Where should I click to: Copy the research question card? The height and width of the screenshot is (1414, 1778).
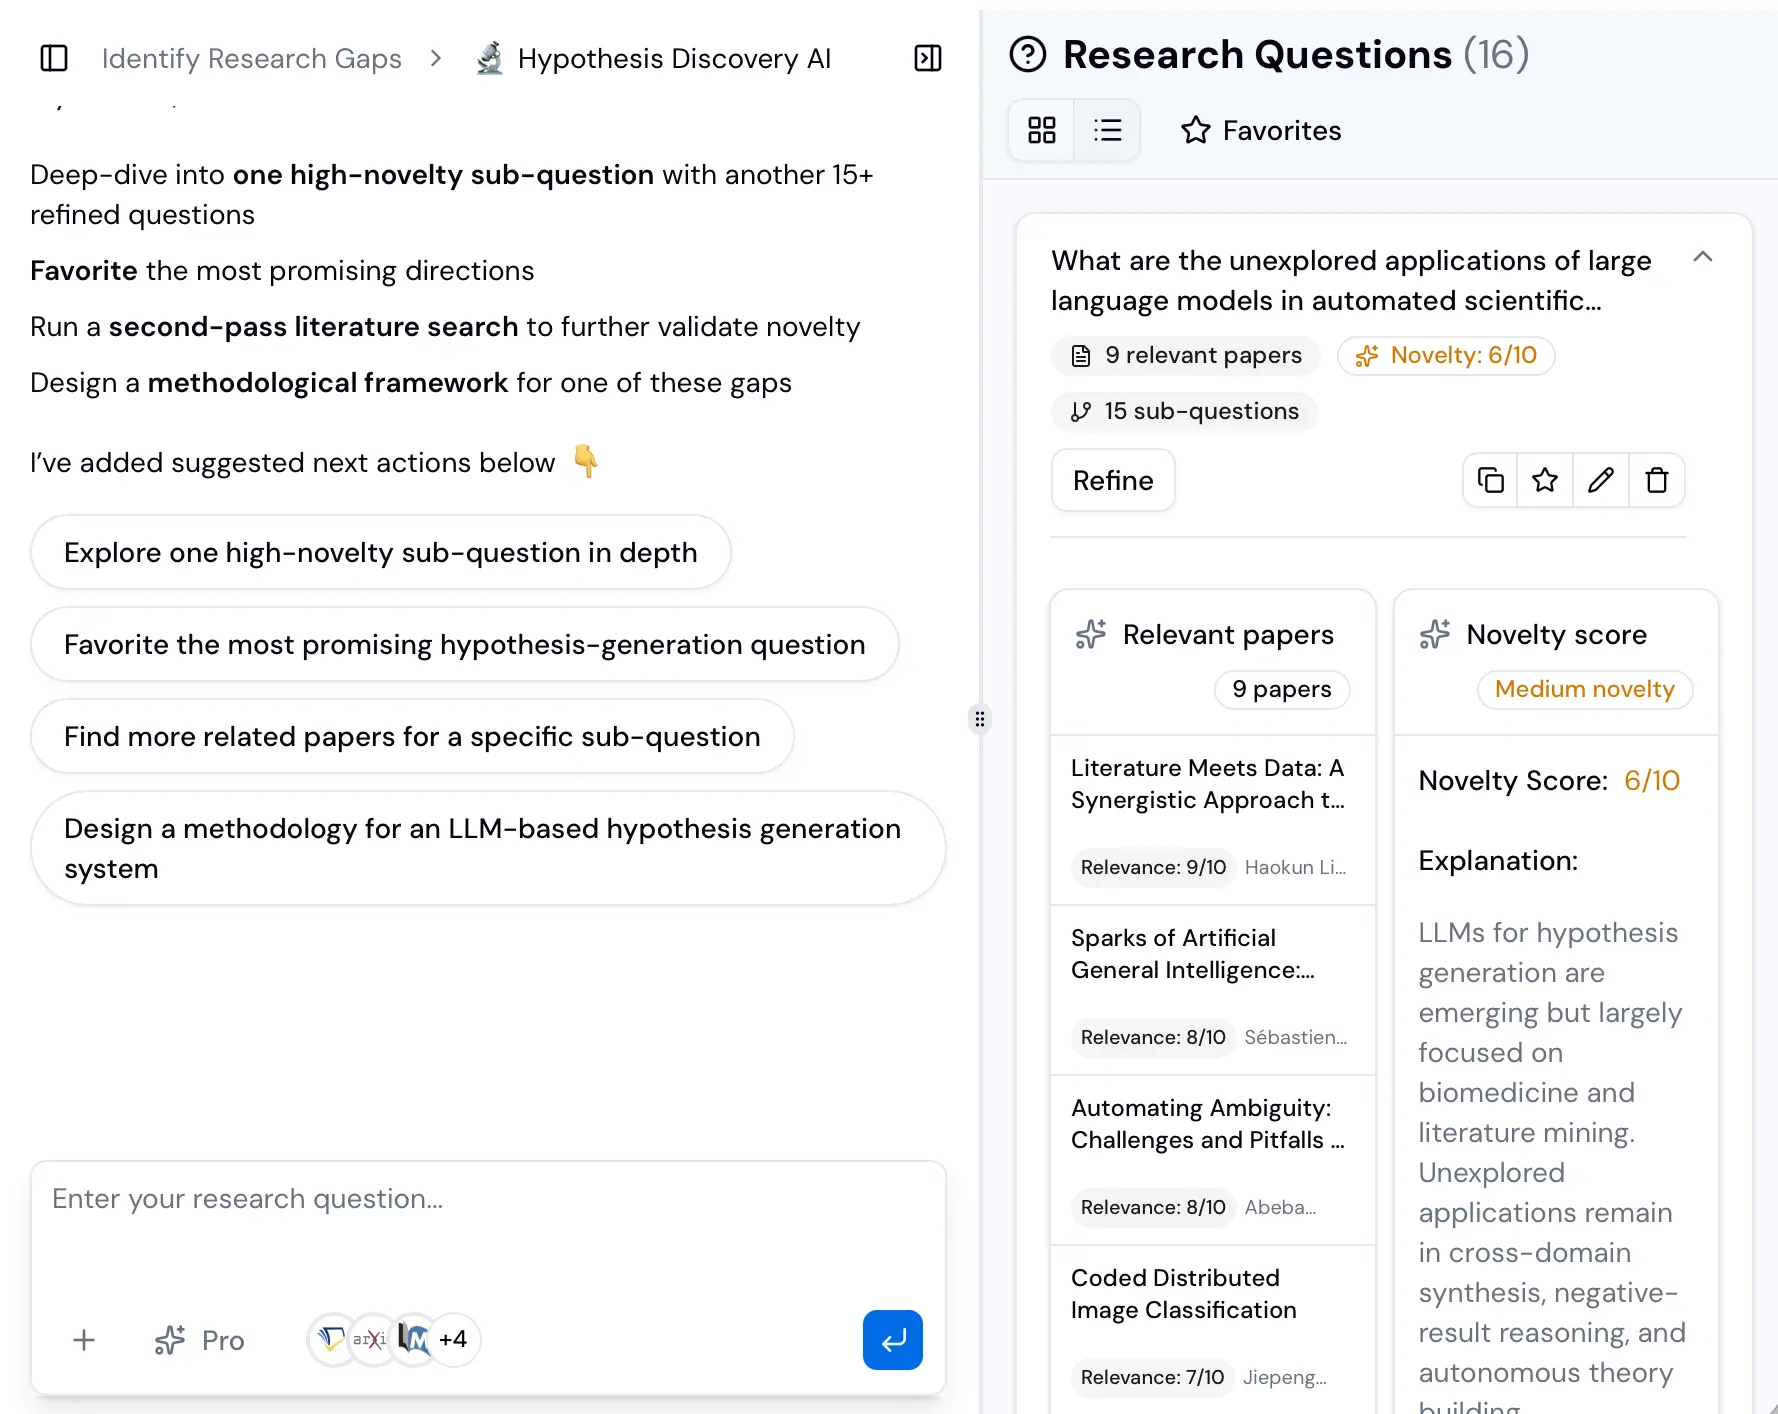[1489, 480]
